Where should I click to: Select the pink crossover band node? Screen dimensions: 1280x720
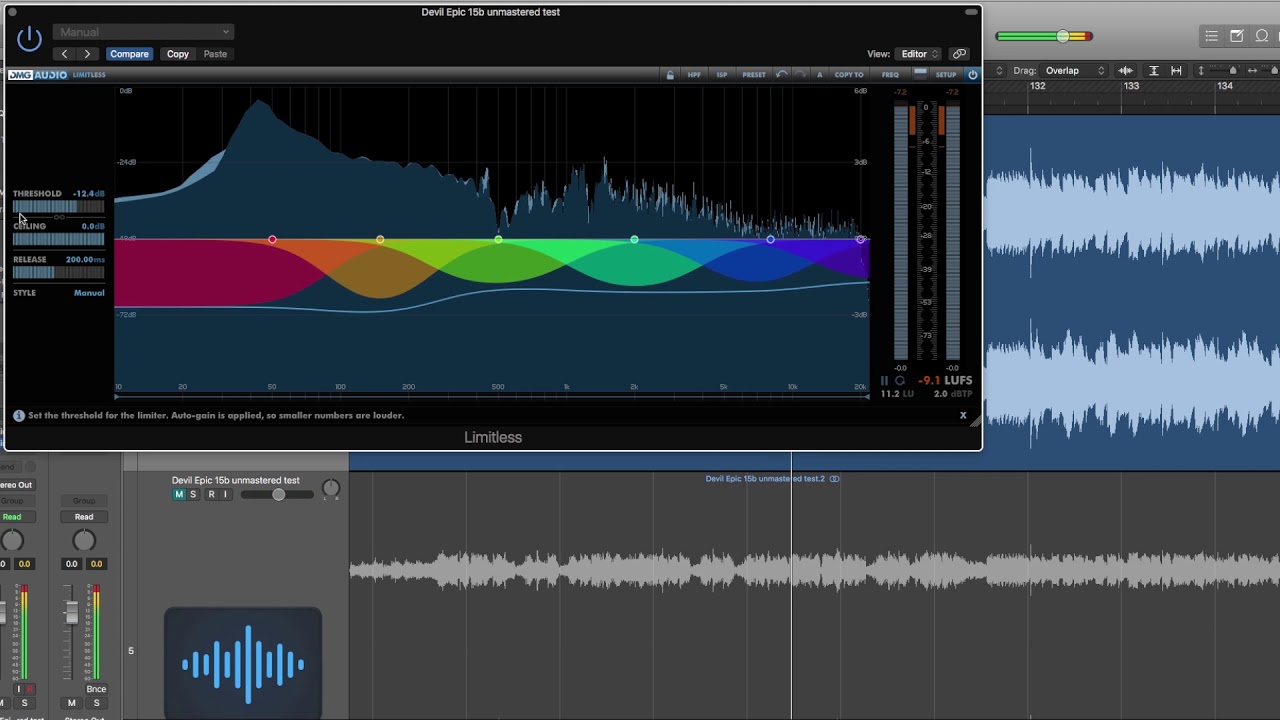point(272,240)
